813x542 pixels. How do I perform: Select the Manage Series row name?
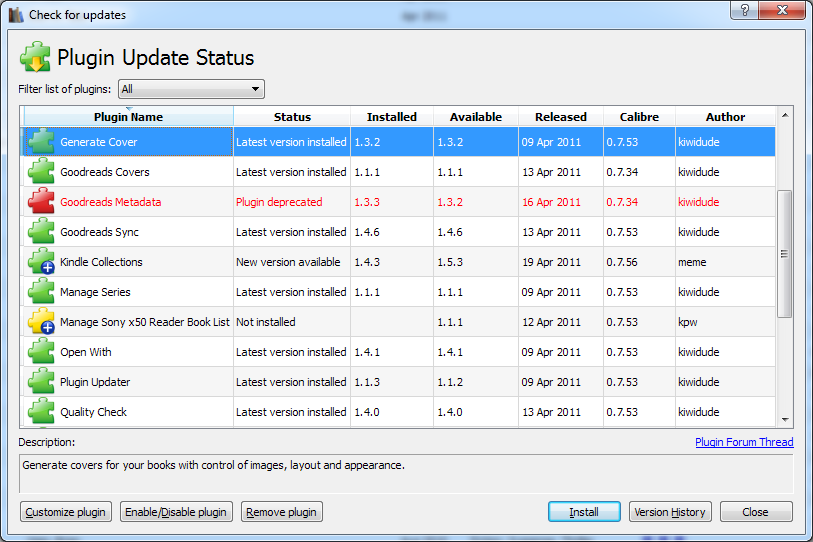click(x=95, y=293)
